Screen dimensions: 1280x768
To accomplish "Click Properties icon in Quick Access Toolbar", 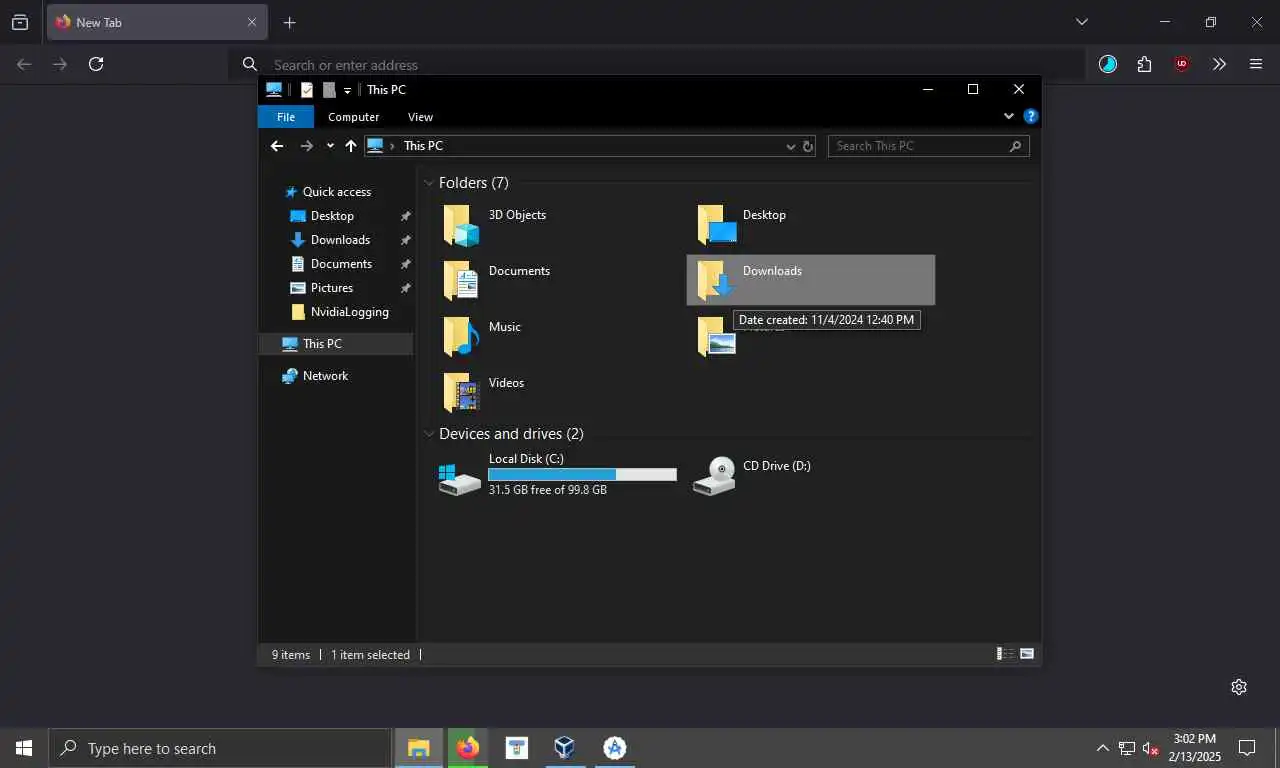I will click(307, 90).
